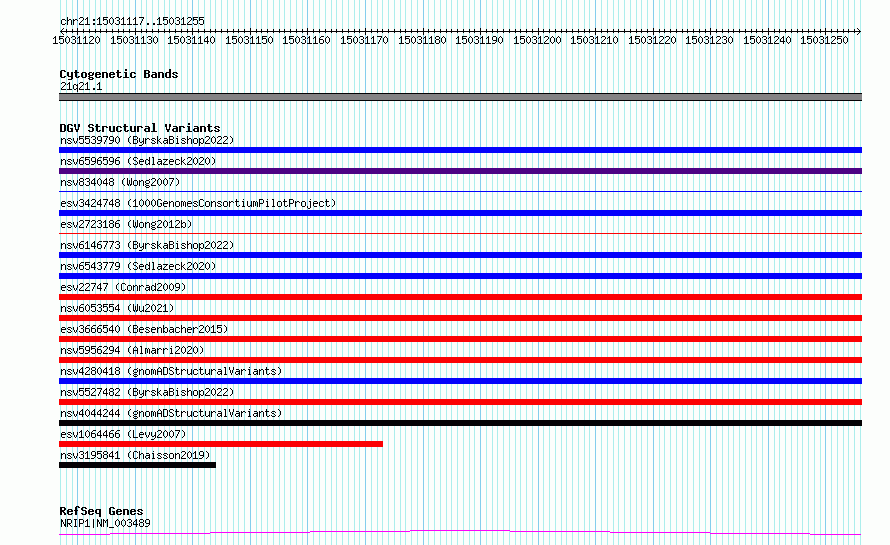Open variant esv3424748 (1000GenomesConsortiumPilotProject) label
The width and height of the screenshot is (890, 545).
[x=198, y=203]
